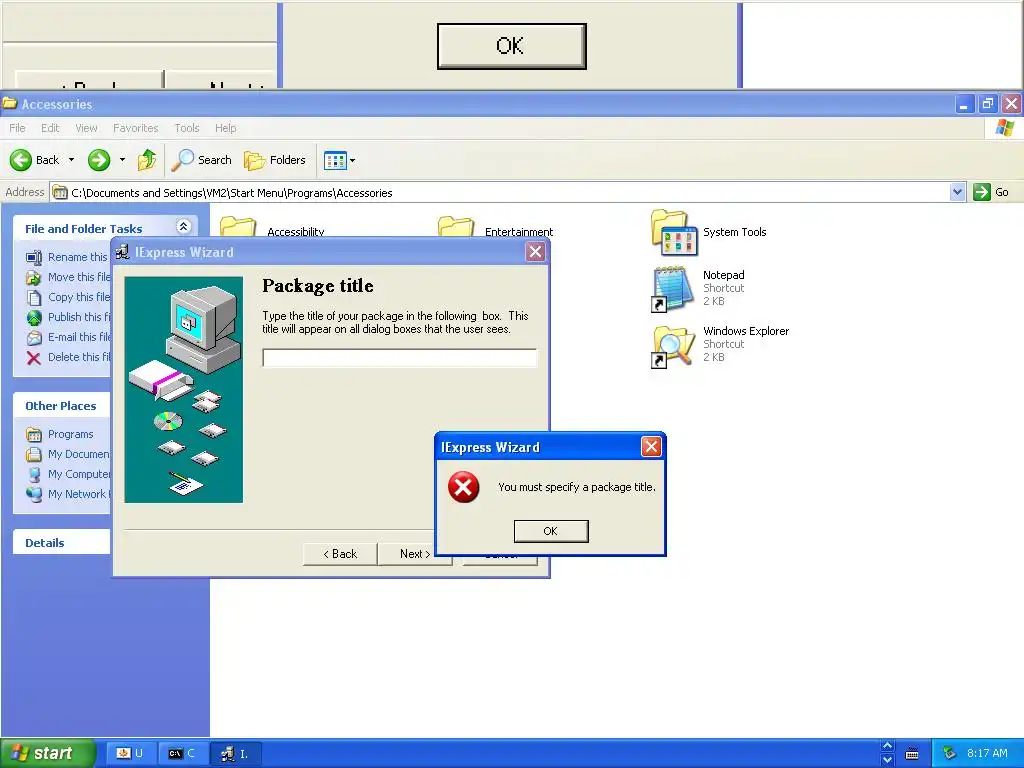1024x768 pixels.
Task: Select the Notepad shortcut icon
Action: click(672, 288)
